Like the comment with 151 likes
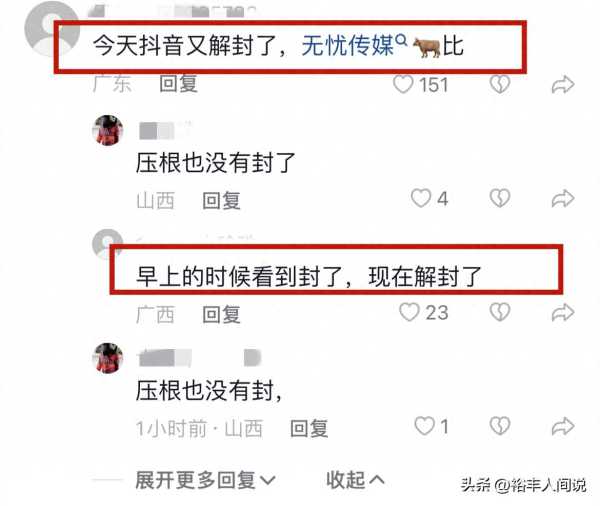600x506 pixels. coord(403,84)
